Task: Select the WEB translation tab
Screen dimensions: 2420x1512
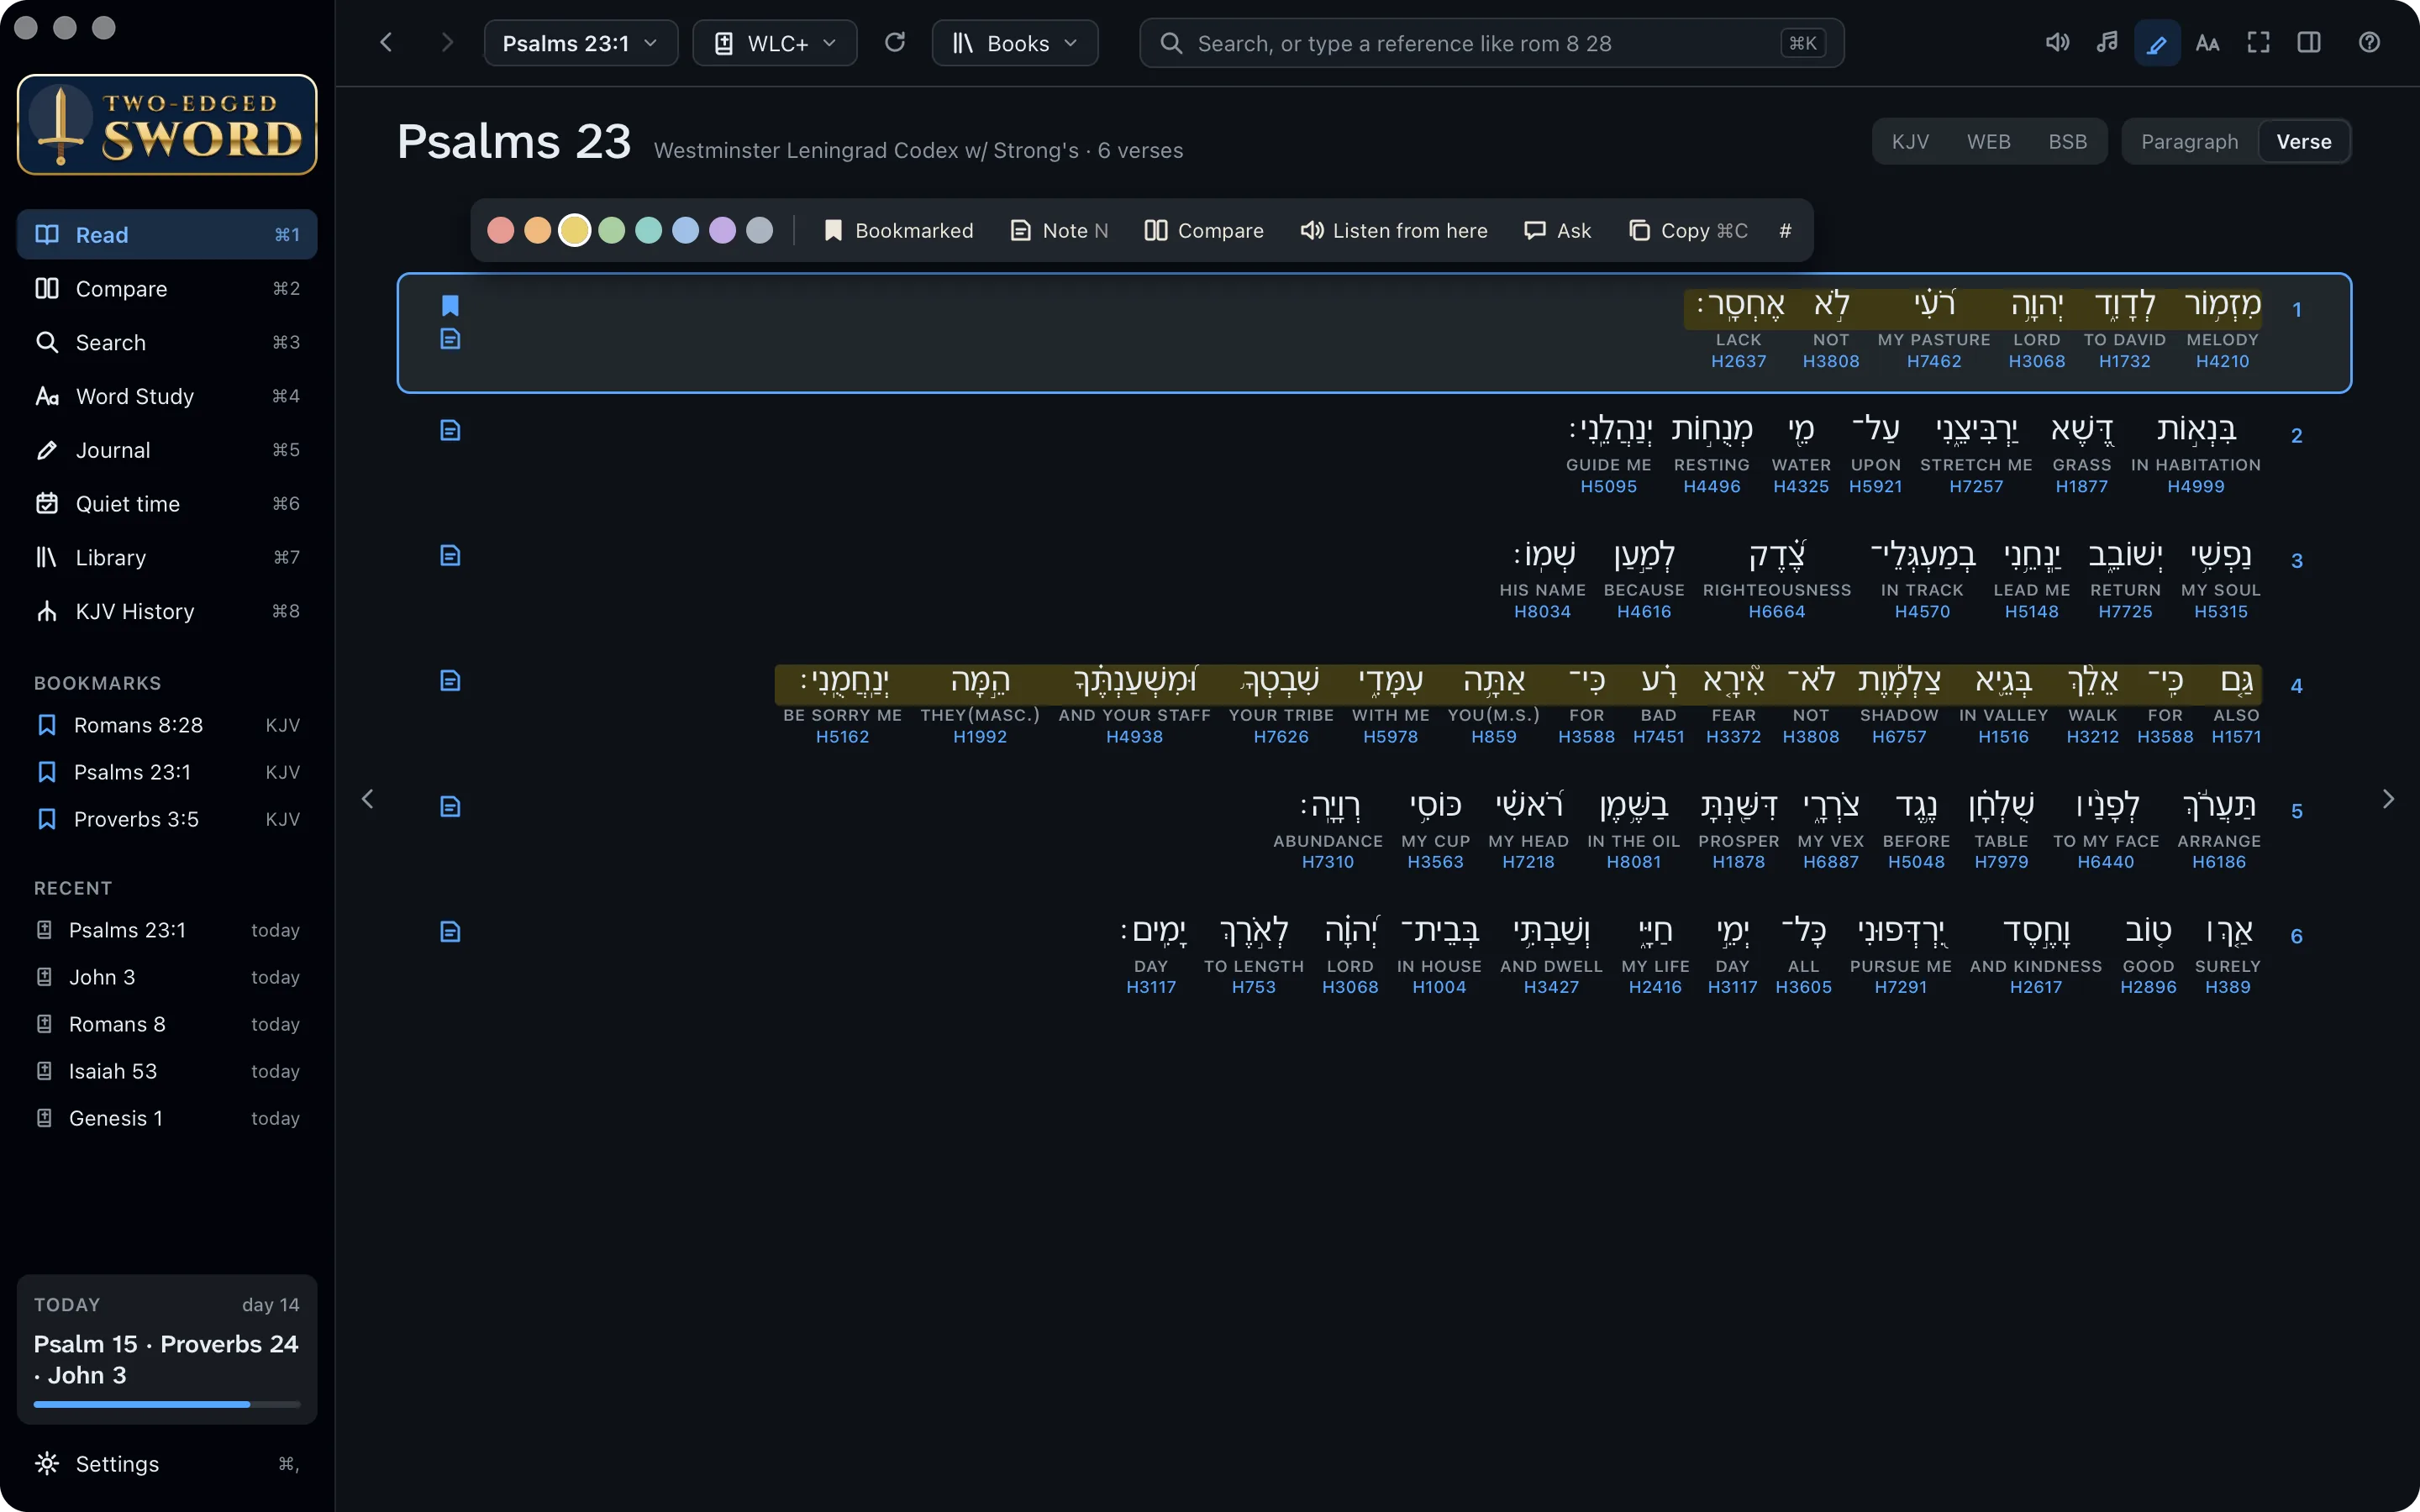Action: 1988,142
